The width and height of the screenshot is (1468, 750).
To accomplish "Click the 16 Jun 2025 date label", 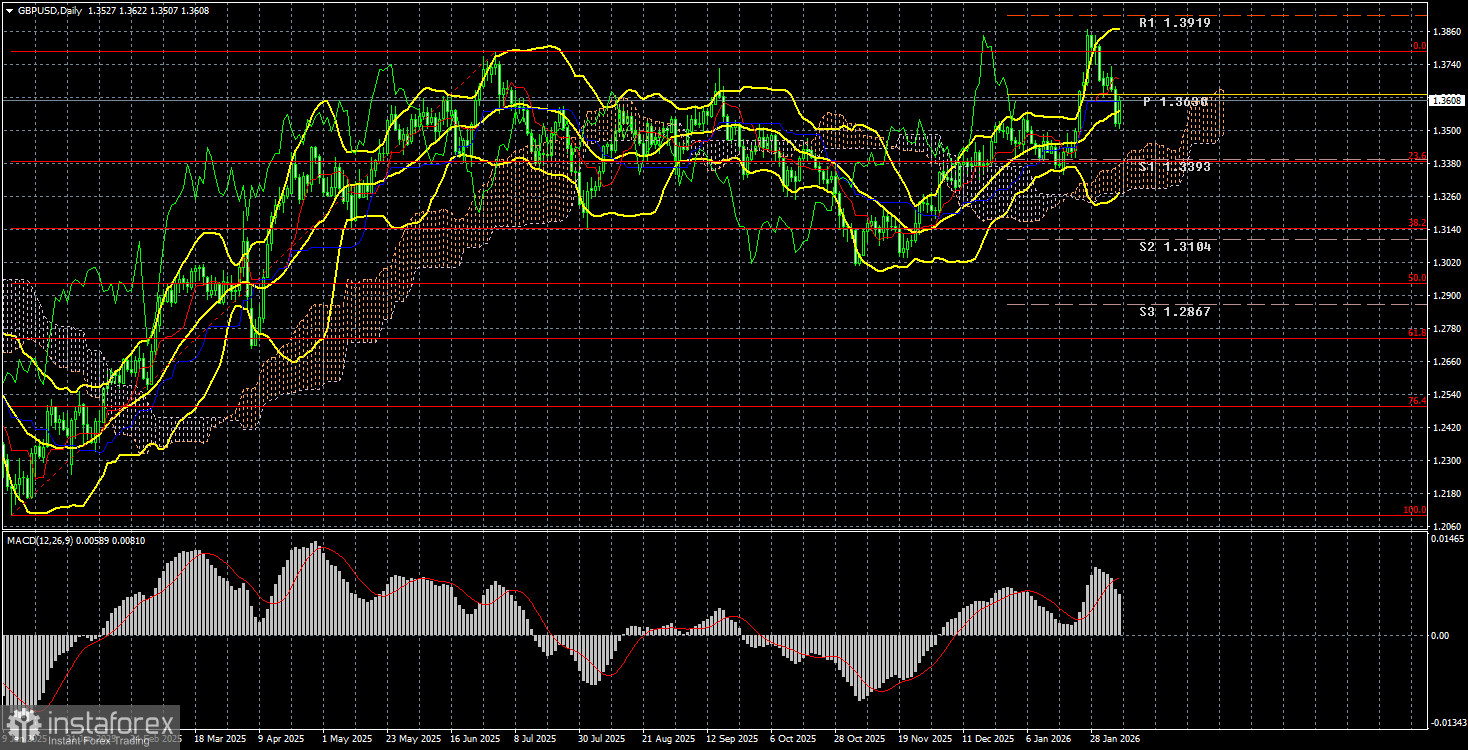I will (x=475, y=739).
